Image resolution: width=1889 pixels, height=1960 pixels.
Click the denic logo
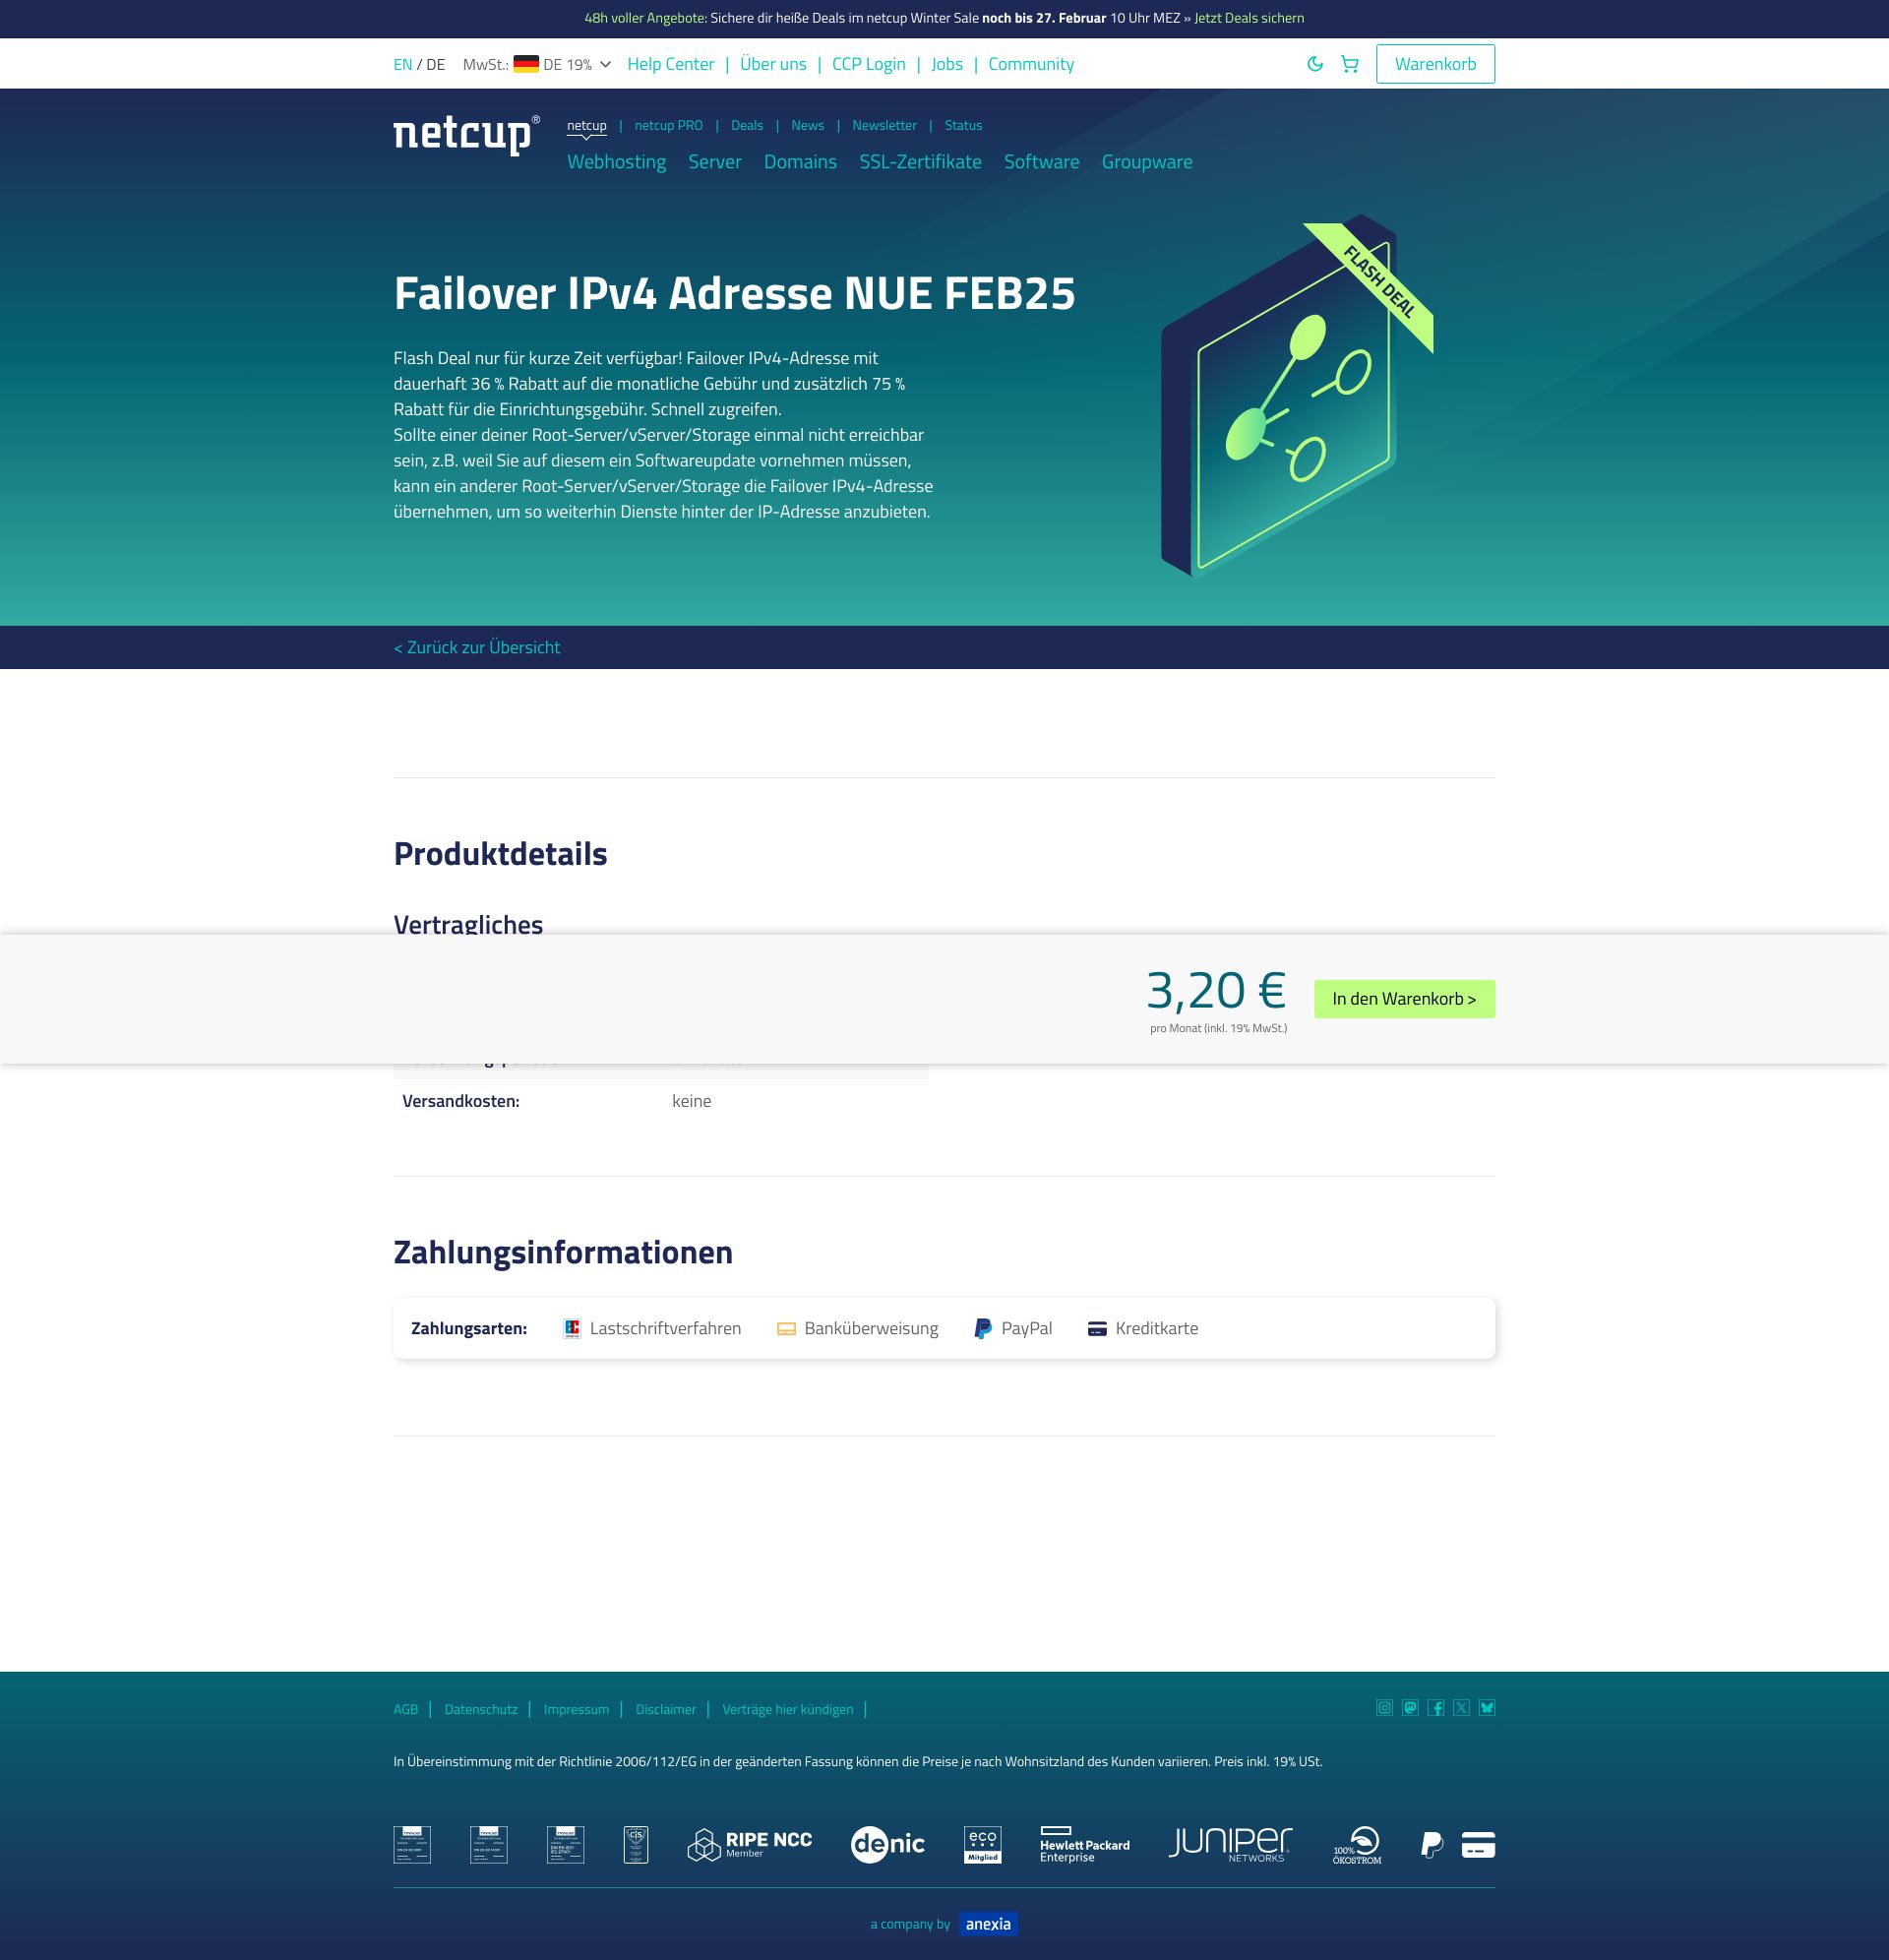coord(888,1844)
